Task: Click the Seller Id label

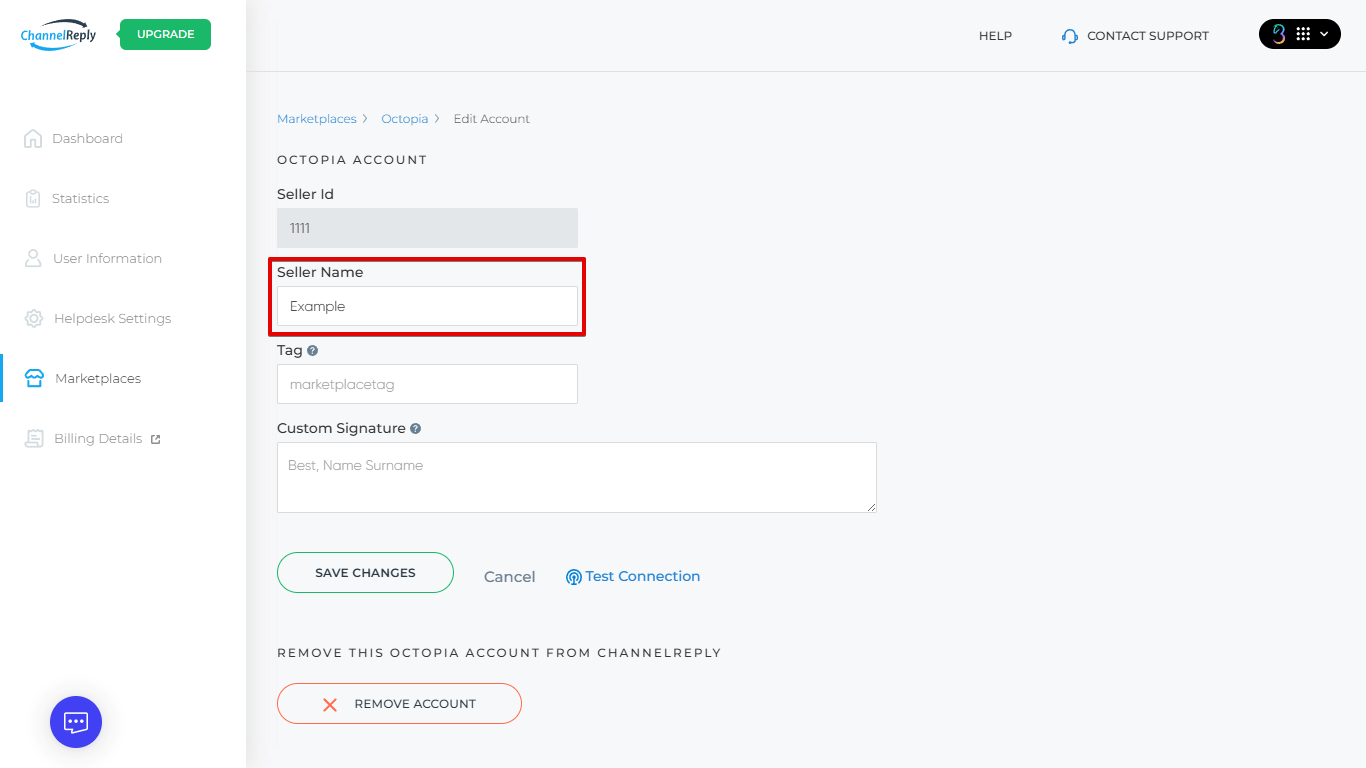Action: [305, 194]
